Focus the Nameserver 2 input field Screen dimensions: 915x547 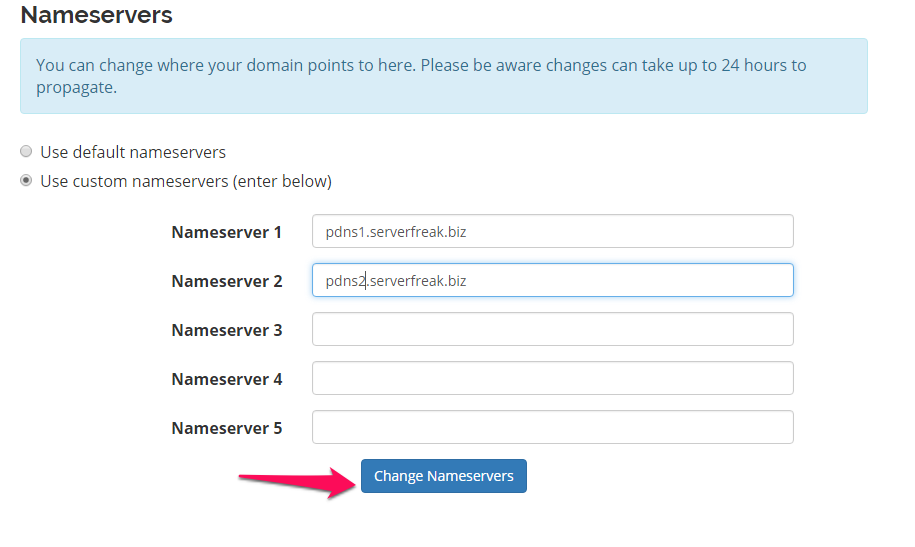pyautogui.click(x=553, y=280)
